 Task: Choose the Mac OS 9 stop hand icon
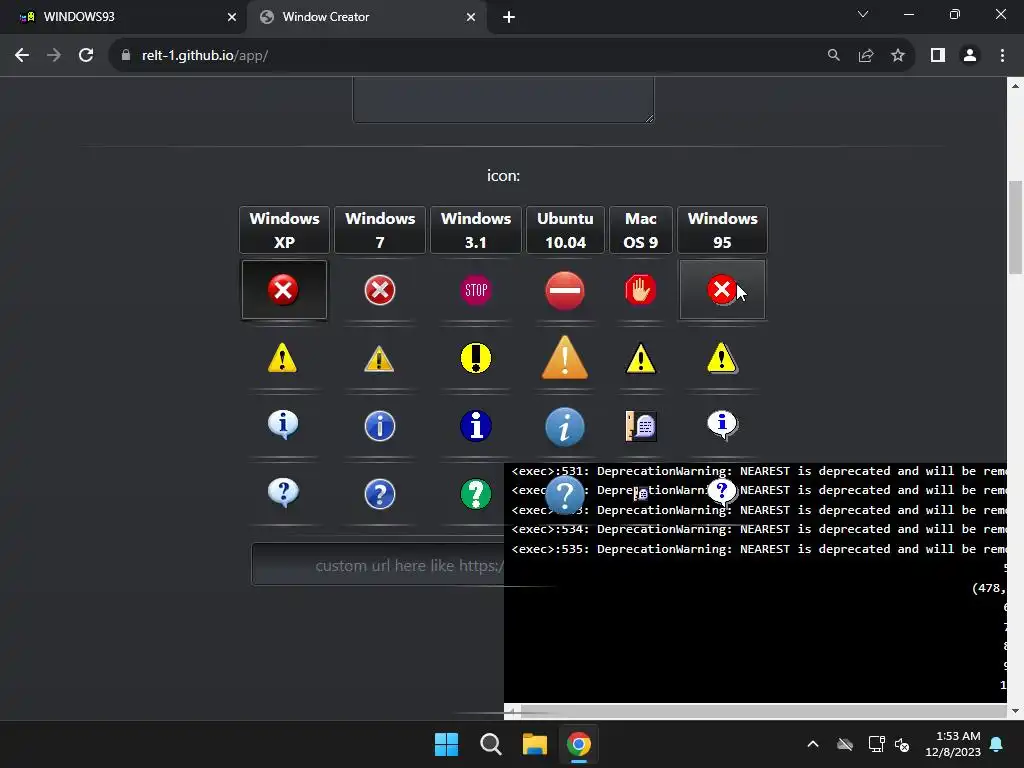640,290
